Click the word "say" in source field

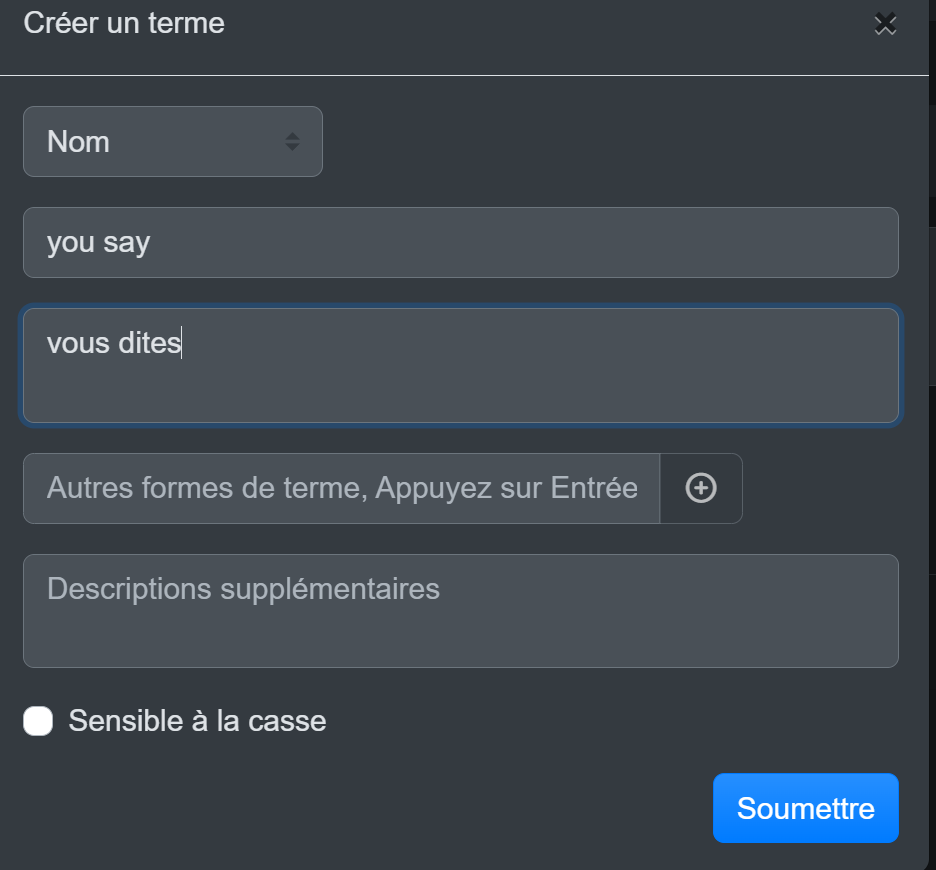[x=127, y=244]
